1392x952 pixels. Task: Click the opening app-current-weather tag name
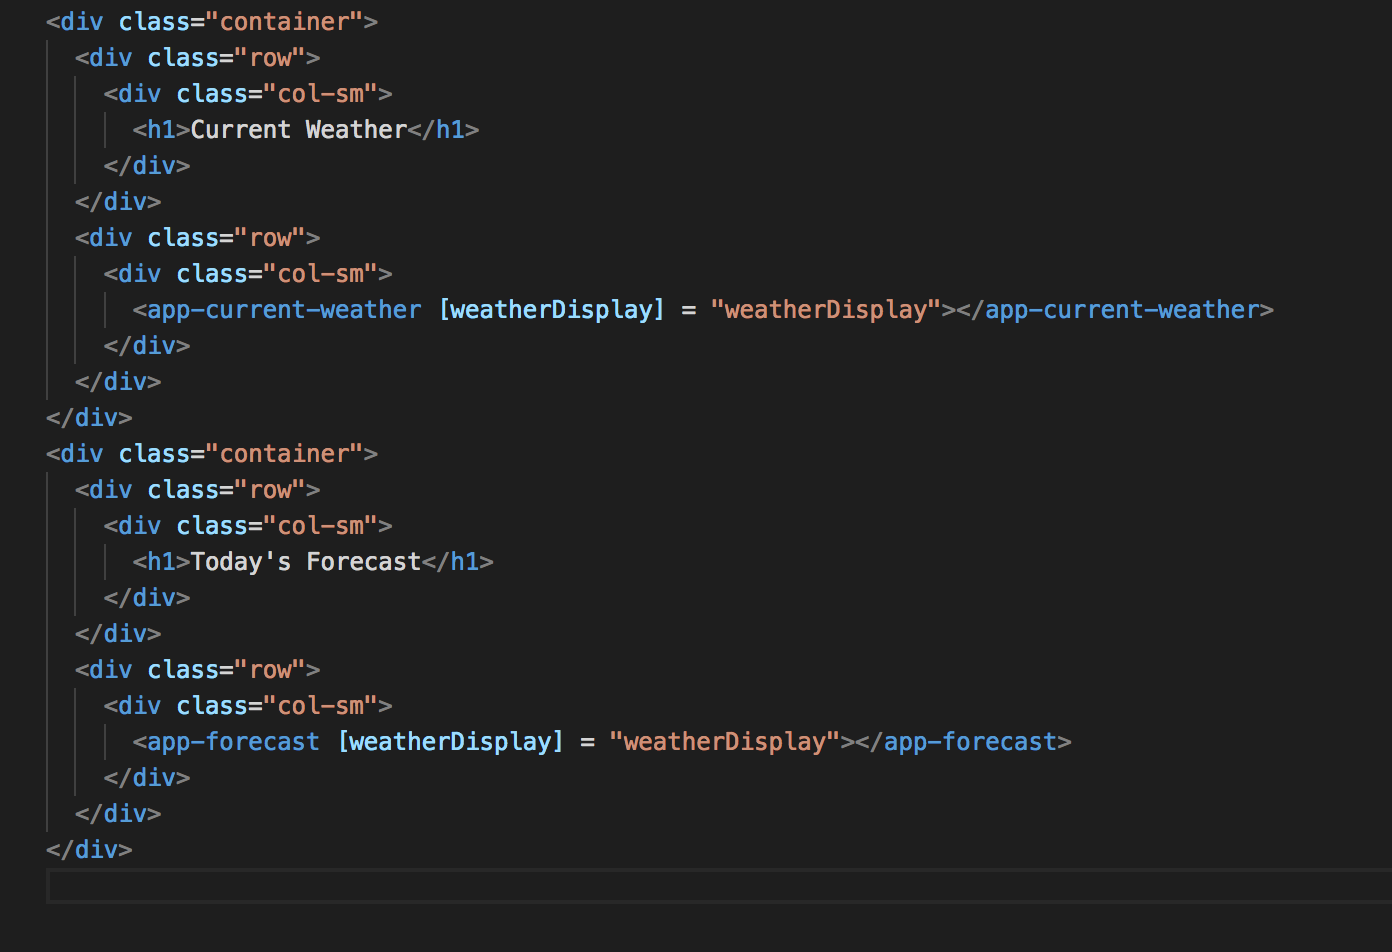pyautogui.click(x=284, y=310)
